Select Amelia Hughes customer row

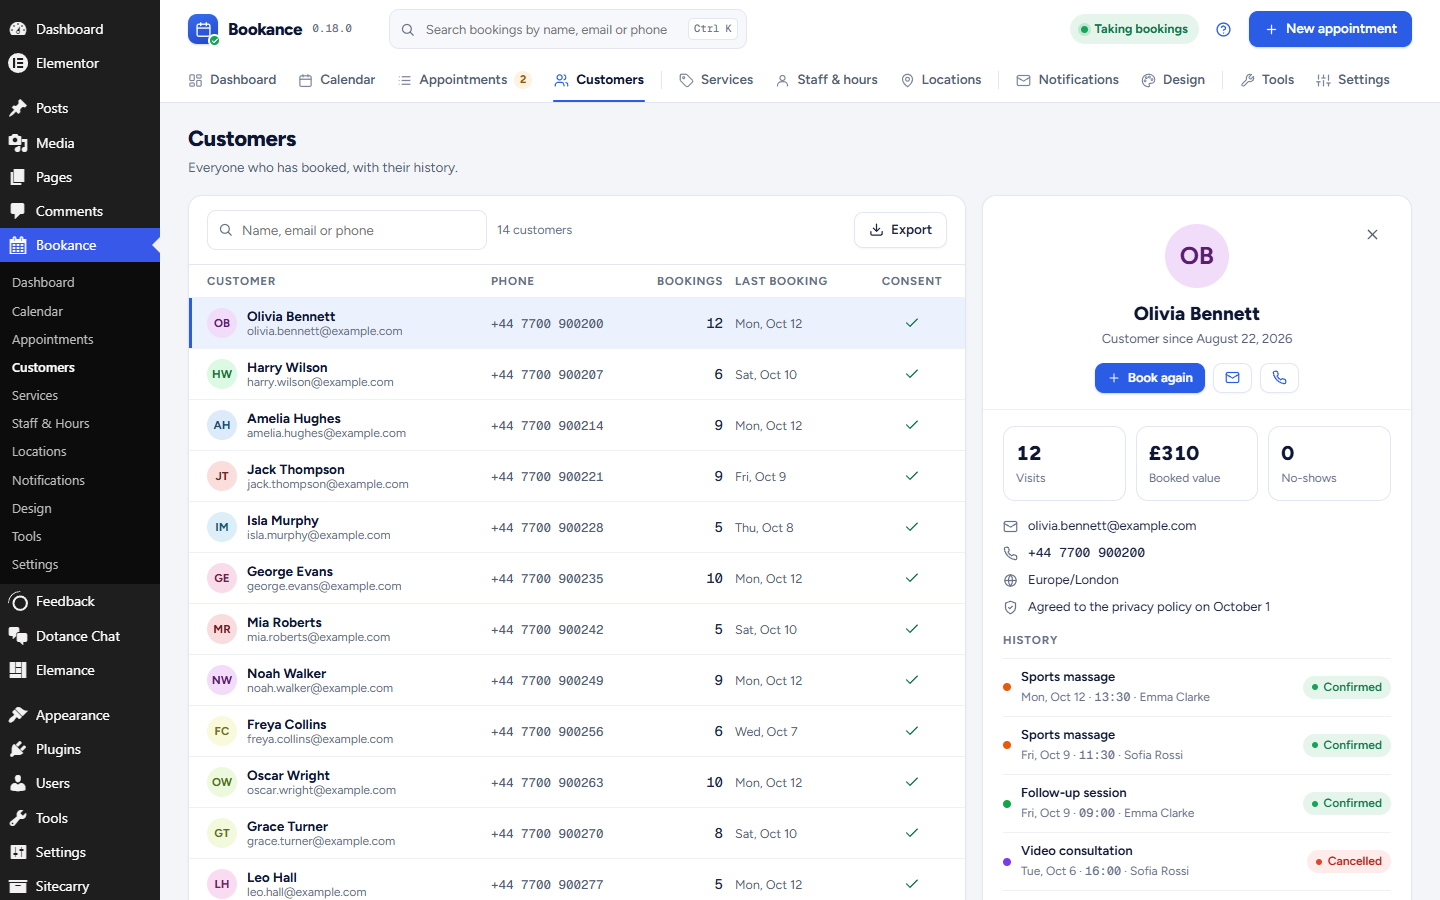pos(577,425)
